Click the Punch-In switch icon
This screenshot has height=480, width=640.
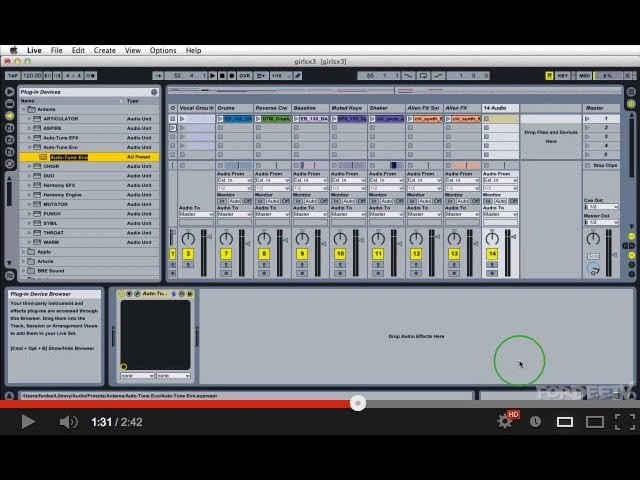pyautogui.click(x=408, y=76)
